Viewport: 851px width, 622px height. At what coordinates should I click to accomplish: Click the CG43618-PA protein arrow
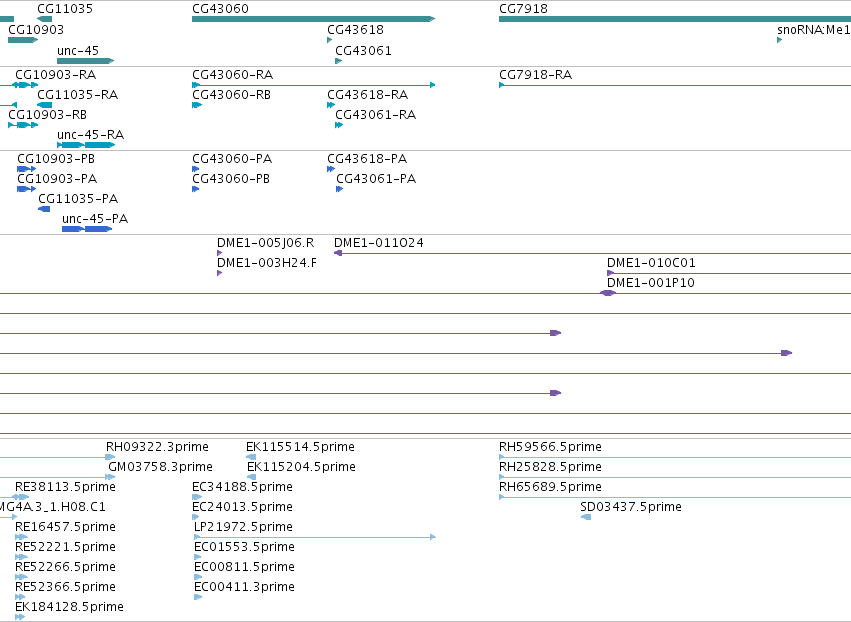[x=331, y=169]
